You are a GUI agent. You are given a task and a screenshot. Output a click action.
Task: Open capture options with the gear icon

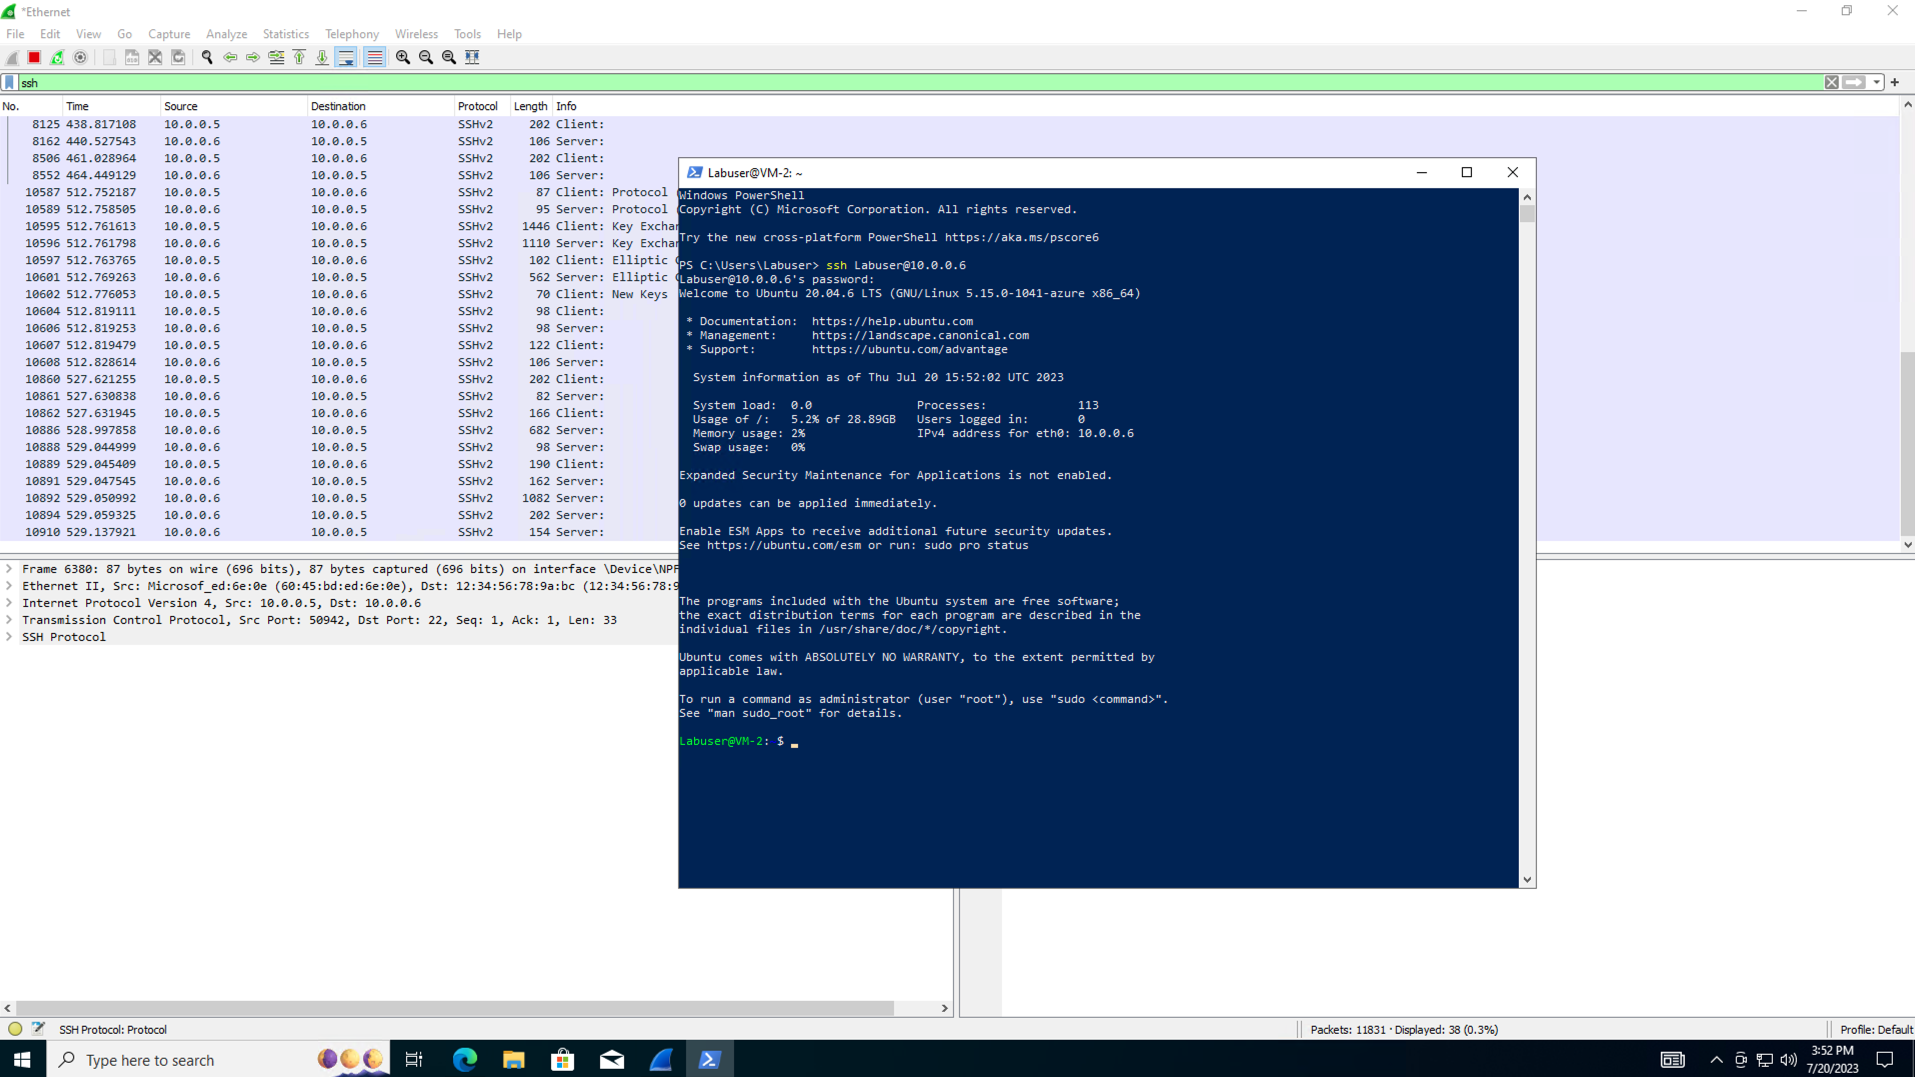[x=81, y=57]
